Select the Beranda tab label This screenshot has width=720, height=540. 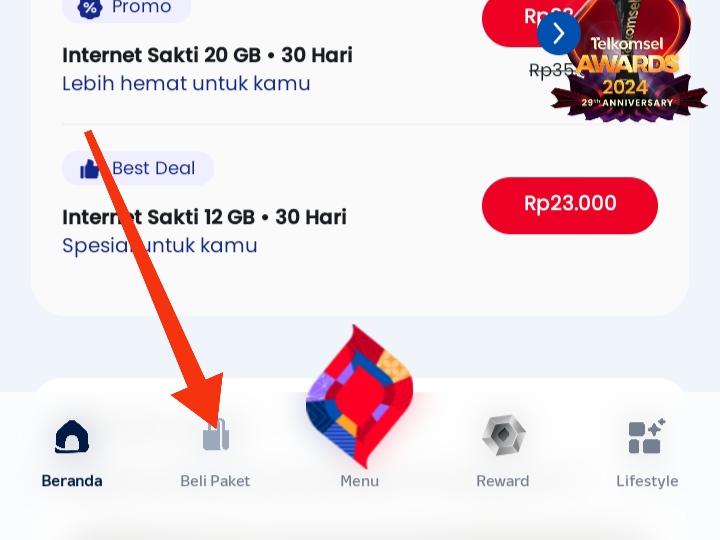pos(72,481)
